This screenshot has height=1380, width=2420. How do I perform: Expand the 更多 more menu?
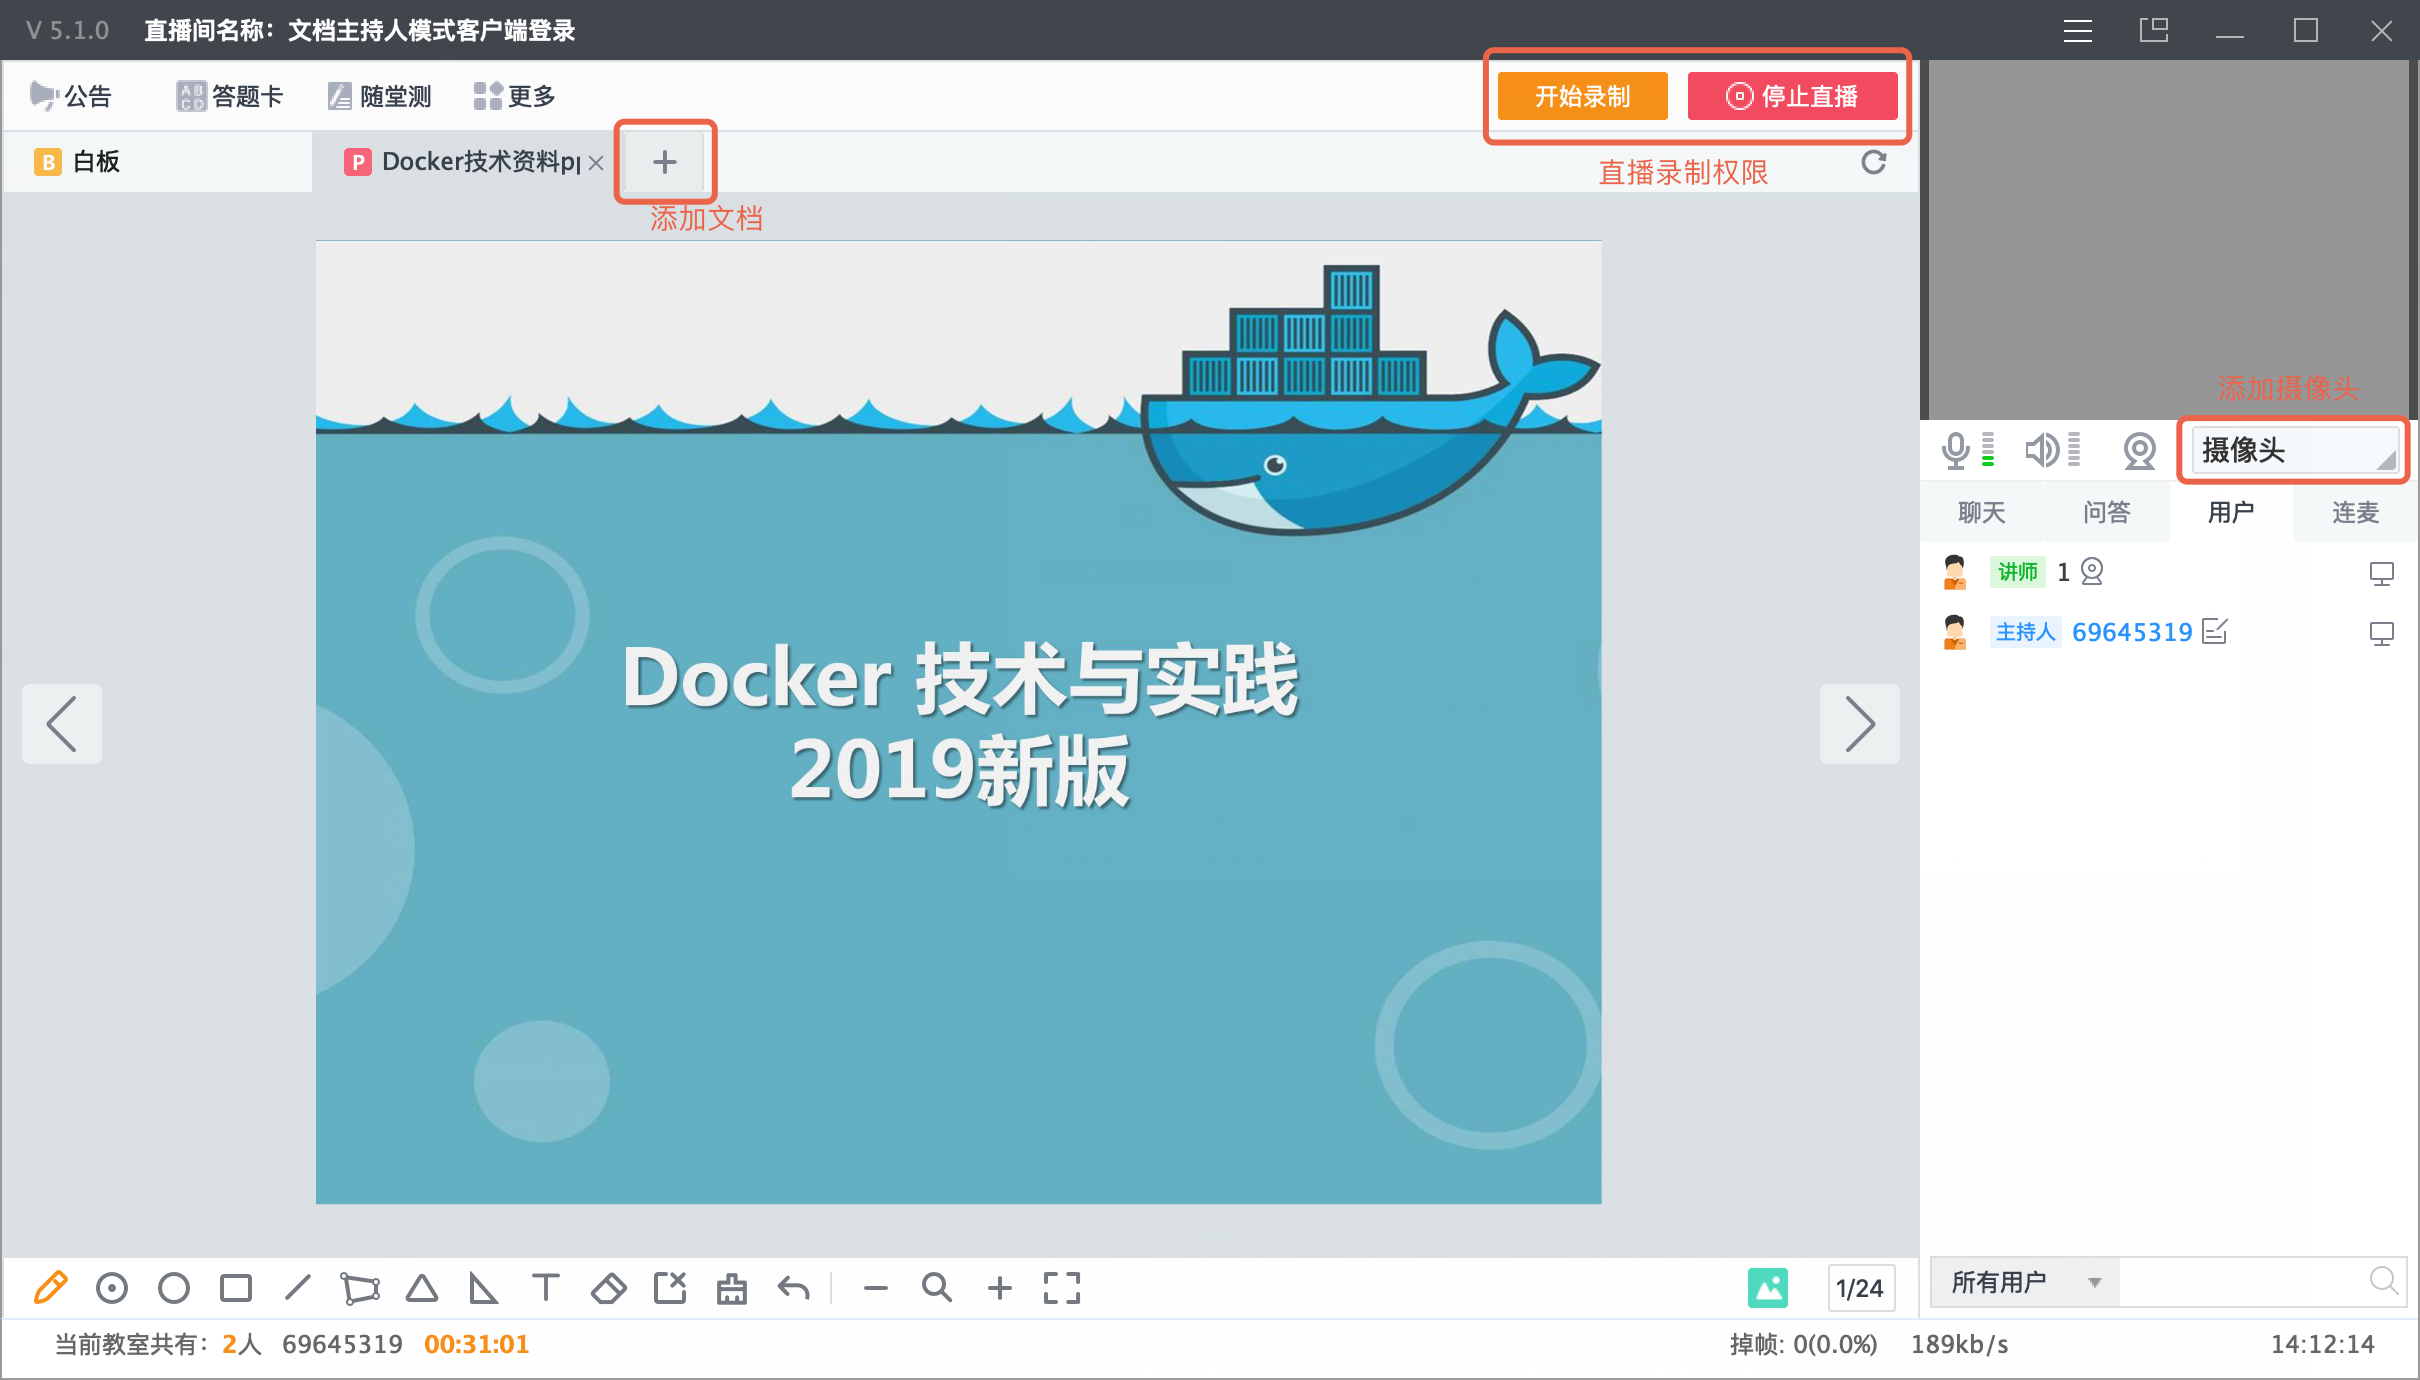(514, 96)
